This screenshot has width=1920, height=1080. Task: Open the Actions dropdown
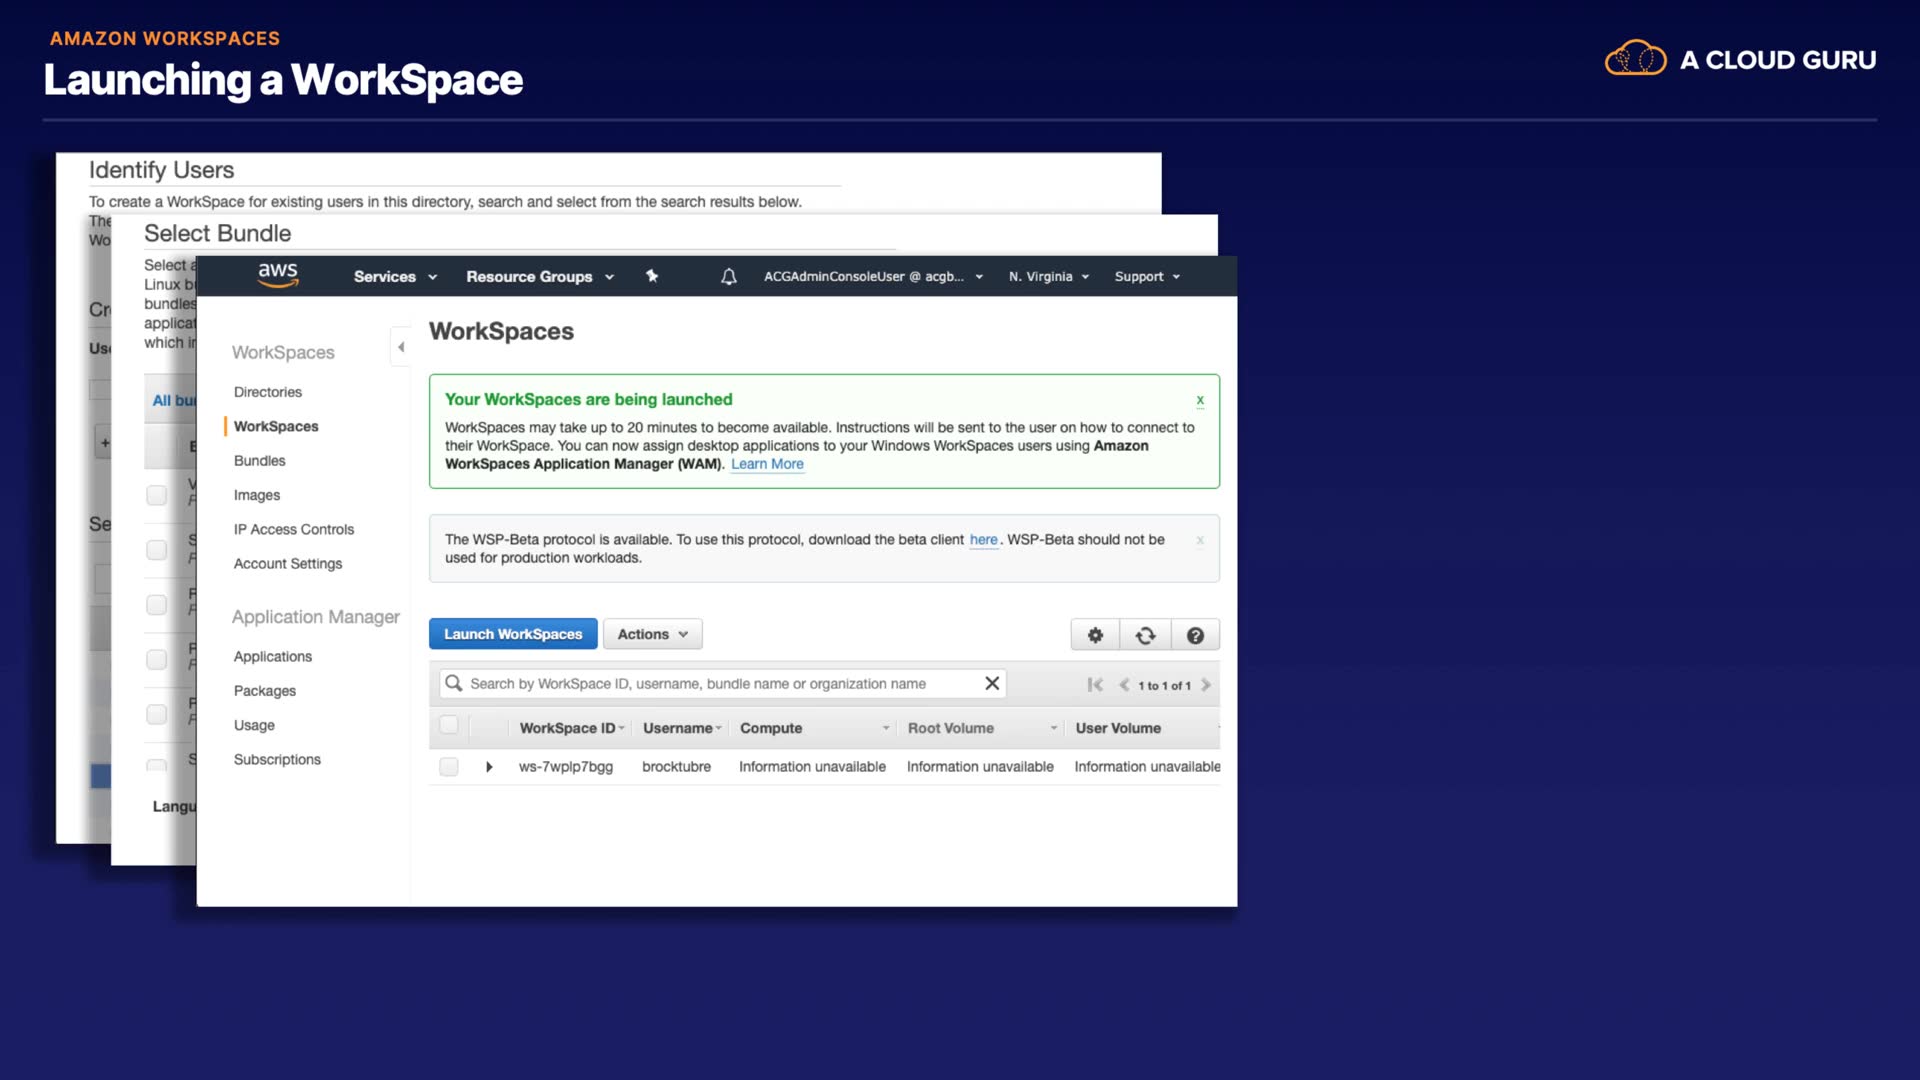click(x=652, y=634)
